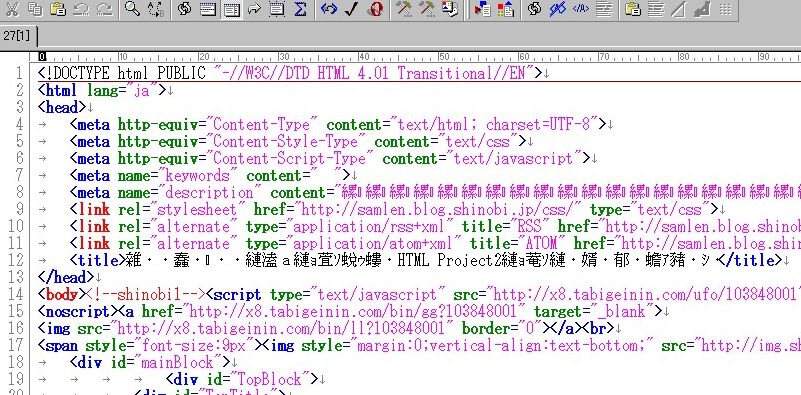Click the dotted-border page icon
This screenshot has height=395, width=801.
click(x=277, y=9)
